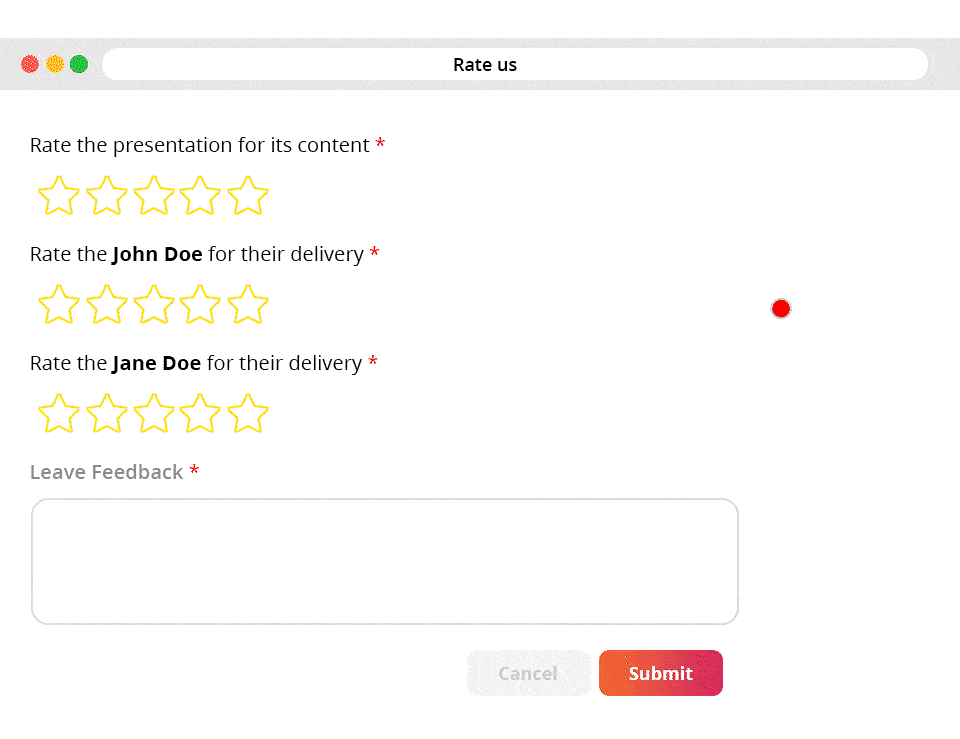Give John Doe one star
This screenshot has width=960, height=739.
coord(59,305)
